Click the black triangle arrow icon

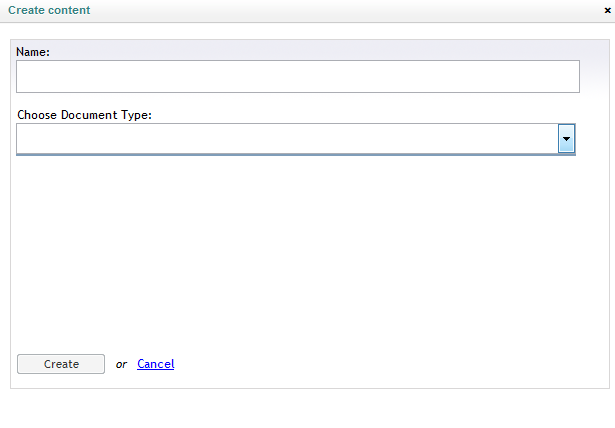point(566,139)
